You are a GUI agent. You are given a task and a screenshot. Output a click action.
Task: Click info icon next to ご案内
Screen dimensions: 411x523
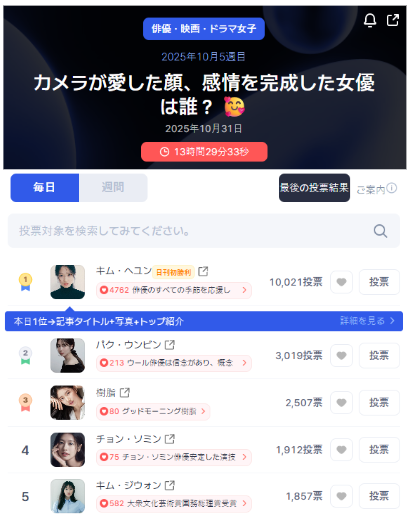pos(392,188)
